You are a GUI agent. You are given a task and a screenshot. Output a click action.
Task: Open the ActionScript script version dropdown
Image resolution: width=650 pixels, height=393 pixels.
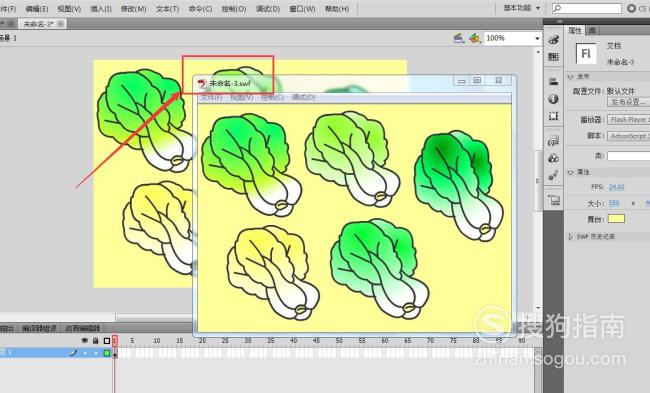click(628, 136)
